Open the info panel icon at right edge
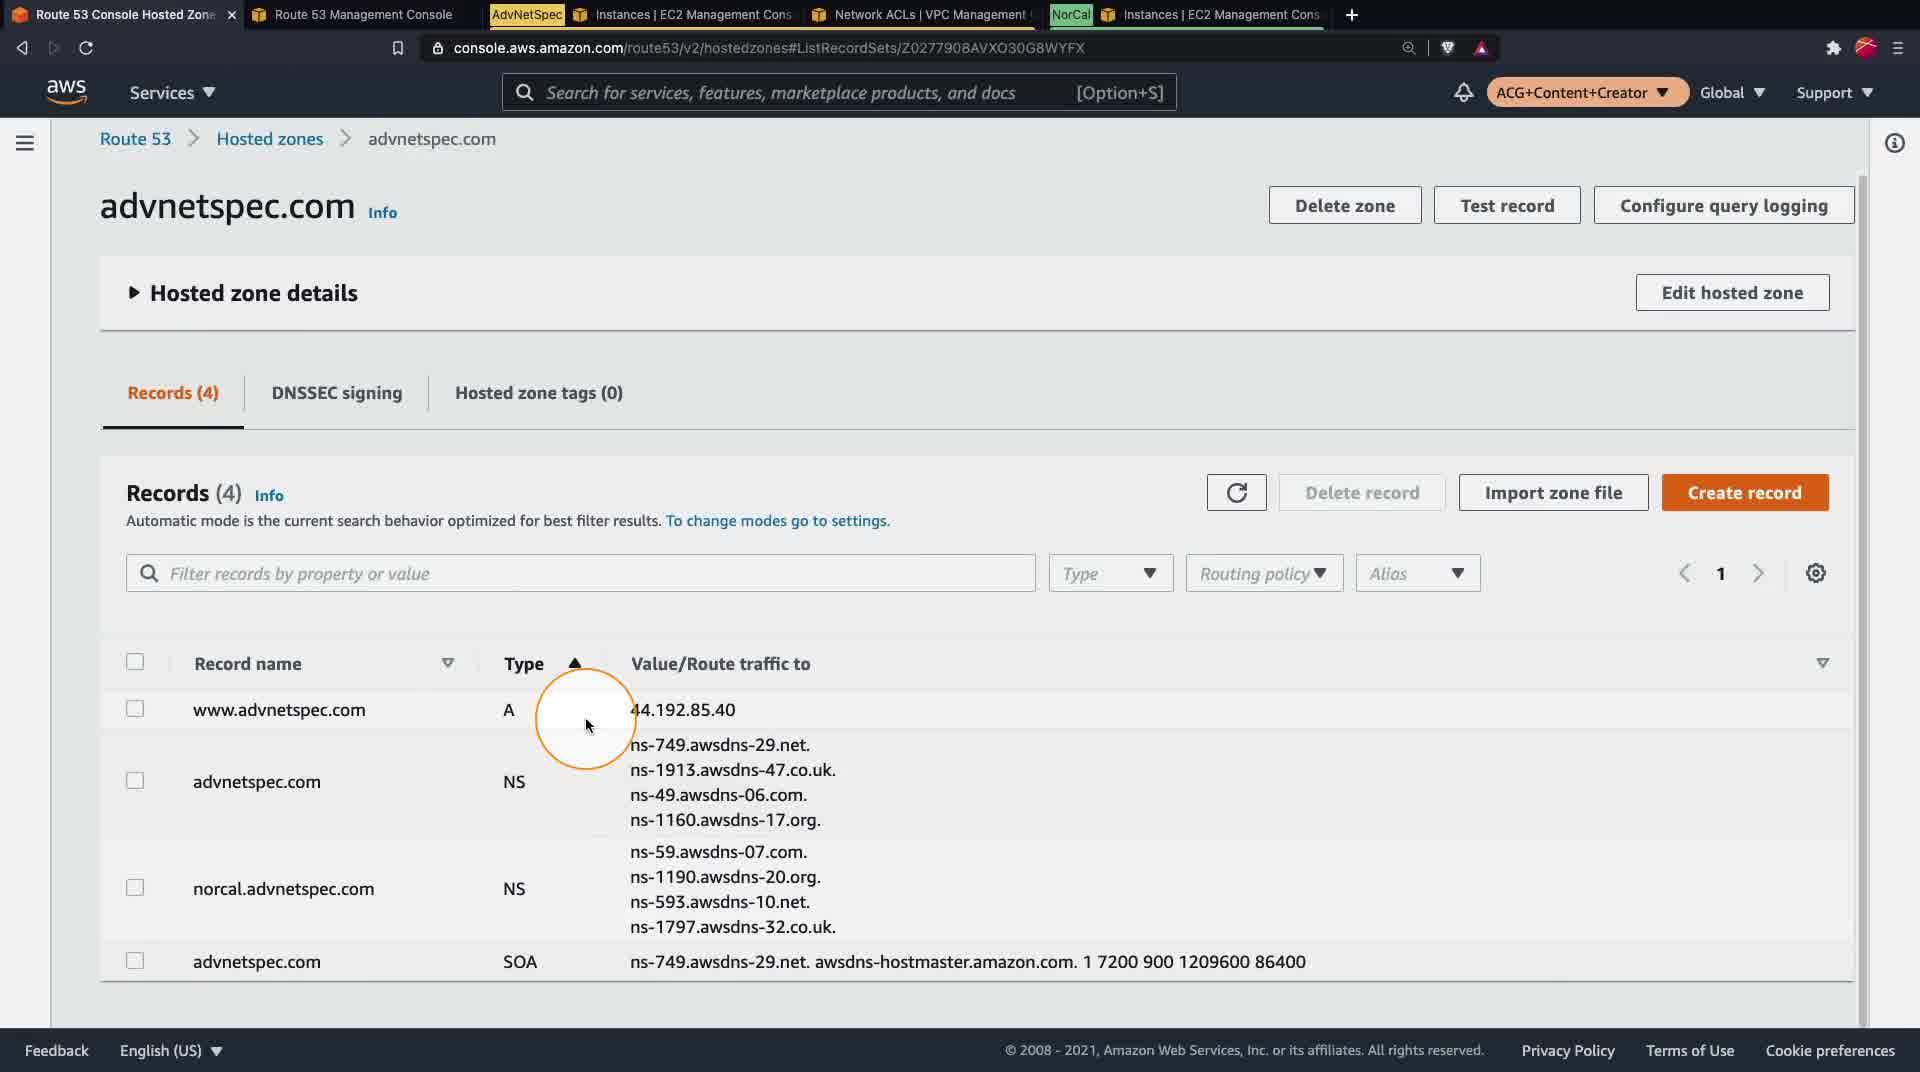The image size is (1920, 1072). pos(1894,143)
